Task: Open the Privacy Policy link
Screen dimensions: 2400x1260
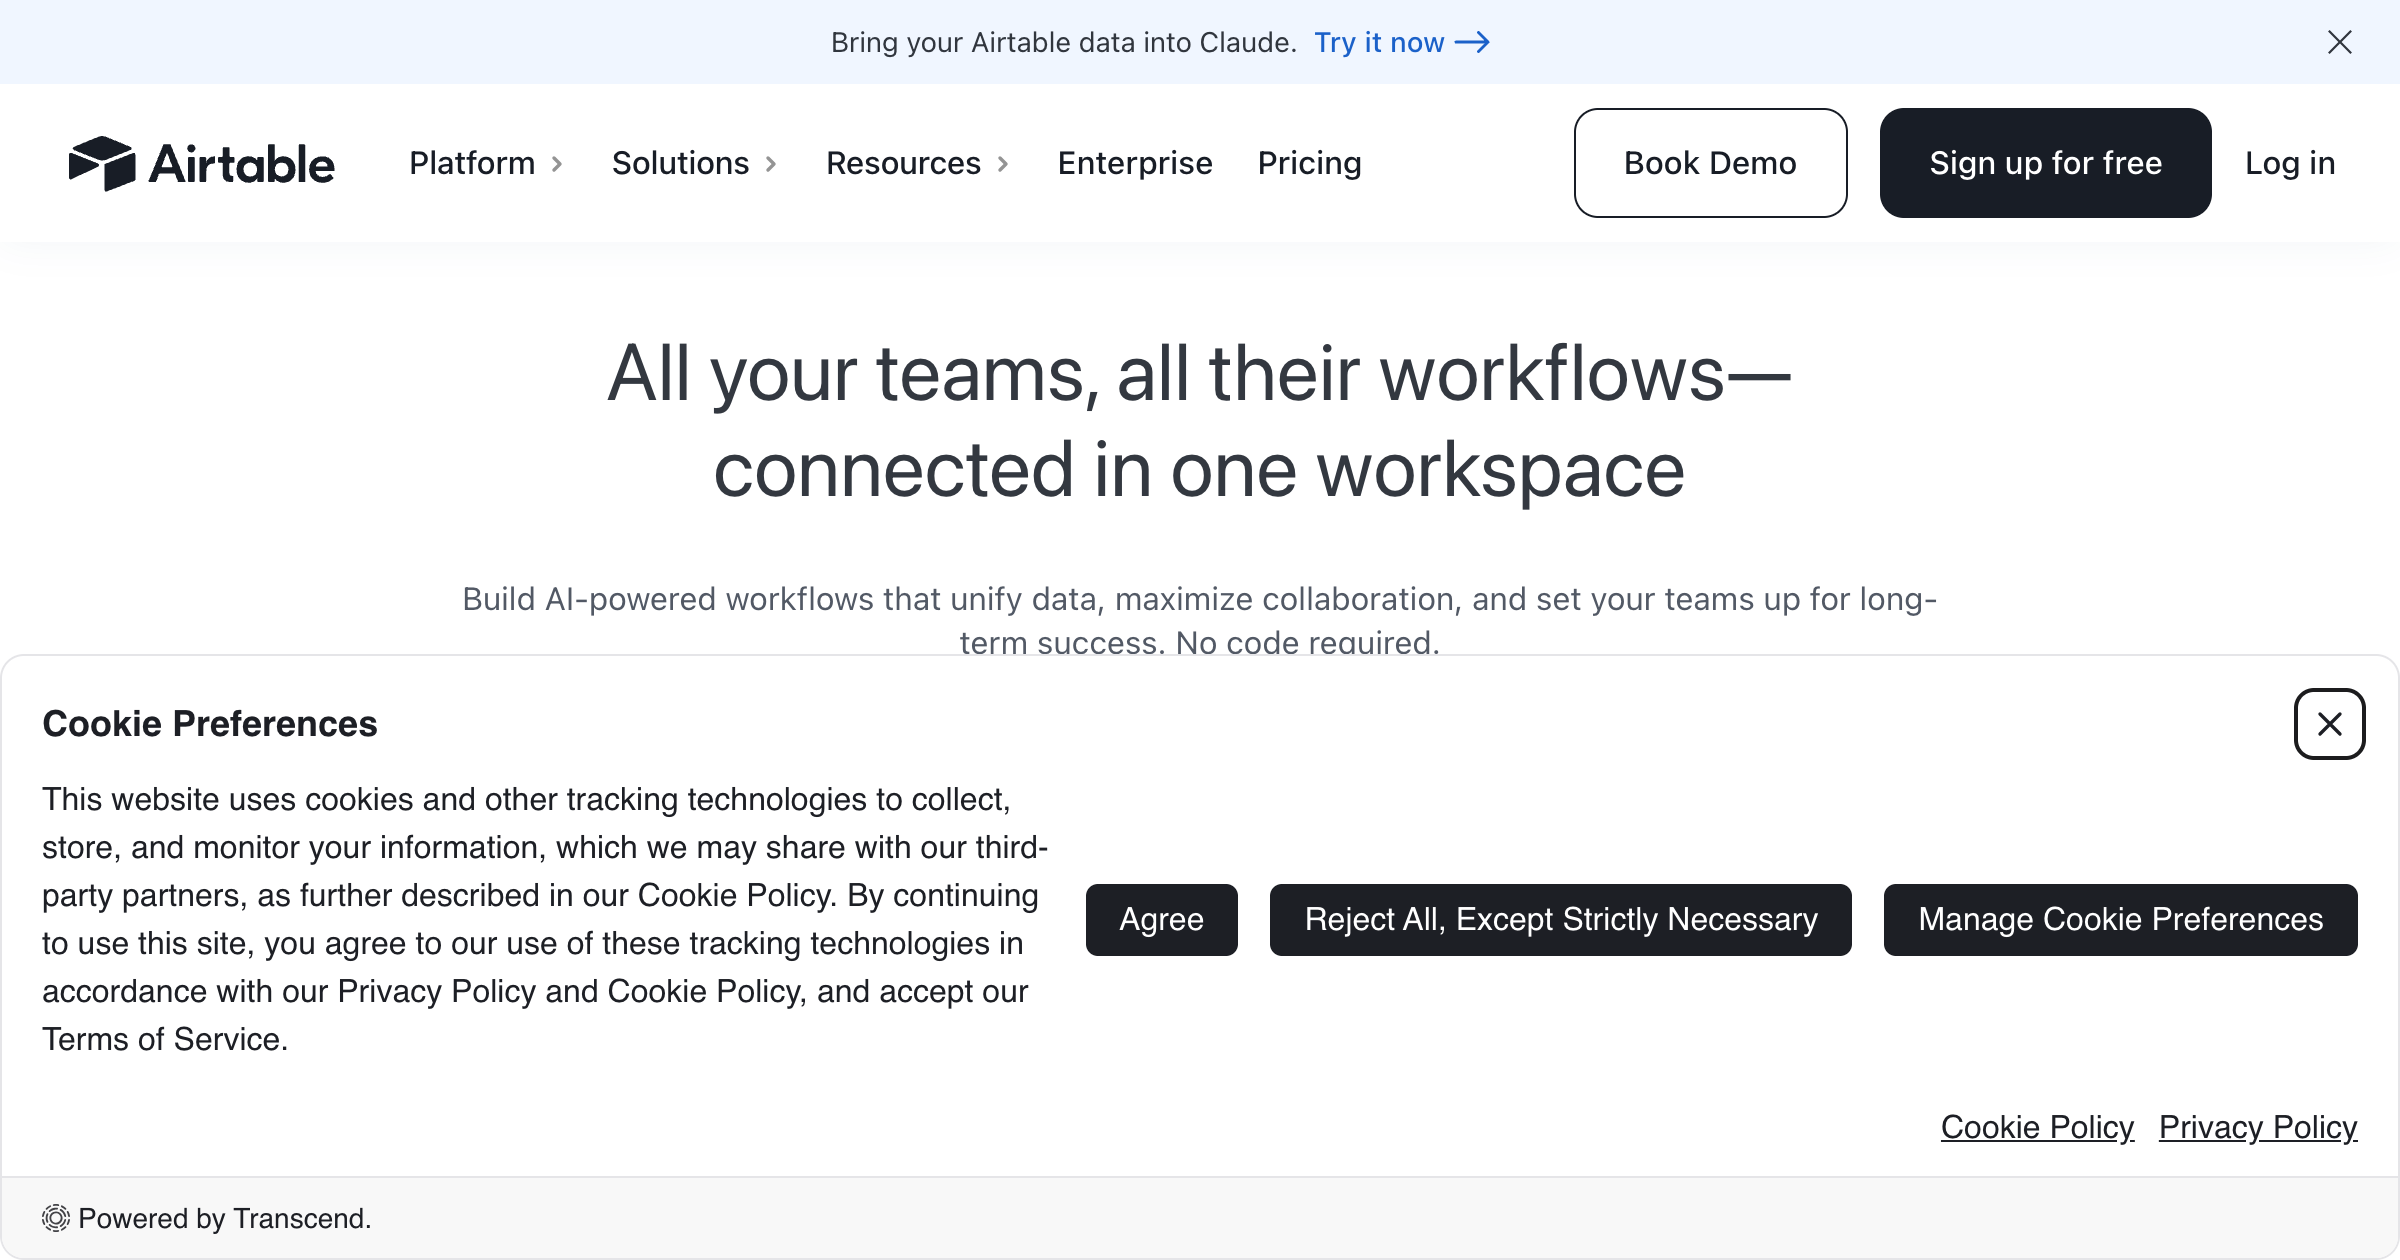Action: (2258, 1127)
